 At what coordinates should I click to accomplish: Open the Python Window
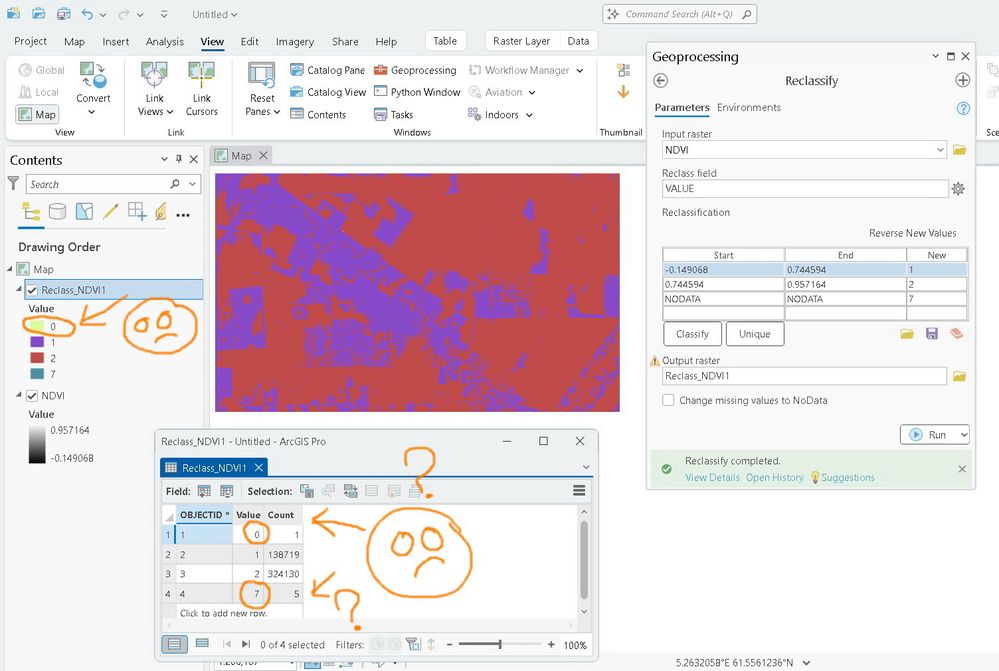point(416,92)
